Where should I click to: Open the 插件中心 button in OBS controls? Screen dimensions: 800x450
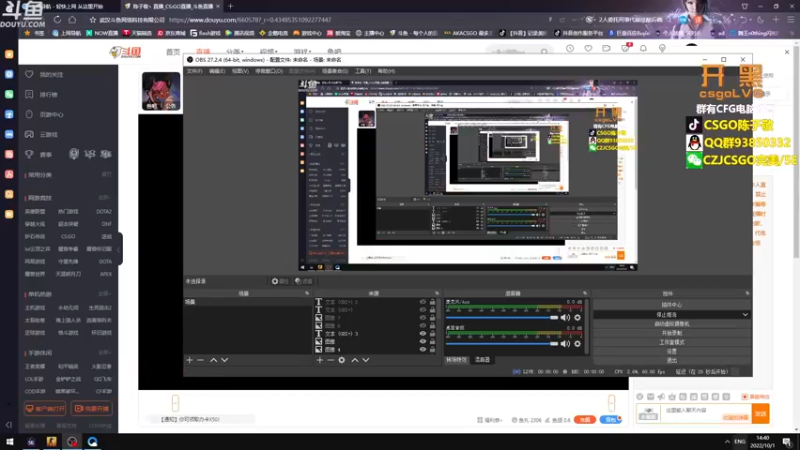pyautogui.click(x=671, y=305)
